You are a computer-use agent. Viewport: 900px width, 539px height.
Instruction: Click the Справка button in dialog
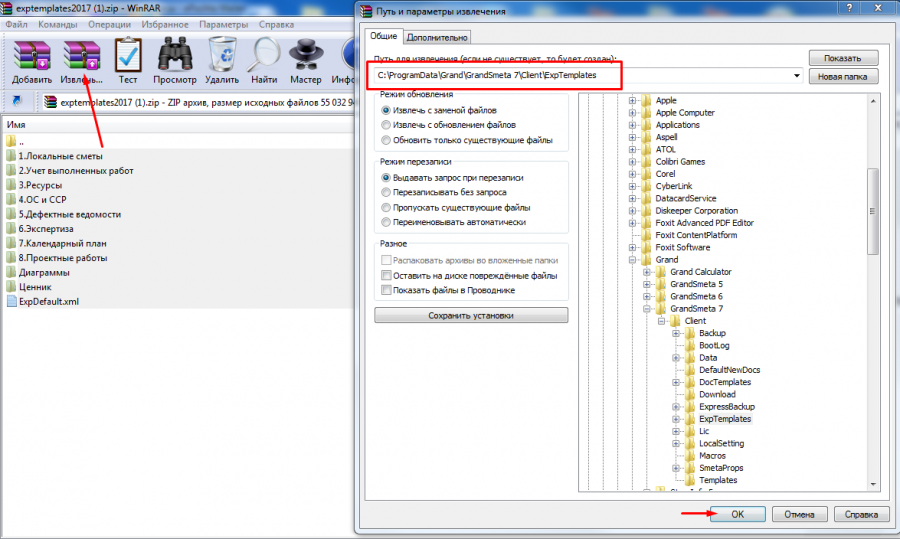(862, 514)
